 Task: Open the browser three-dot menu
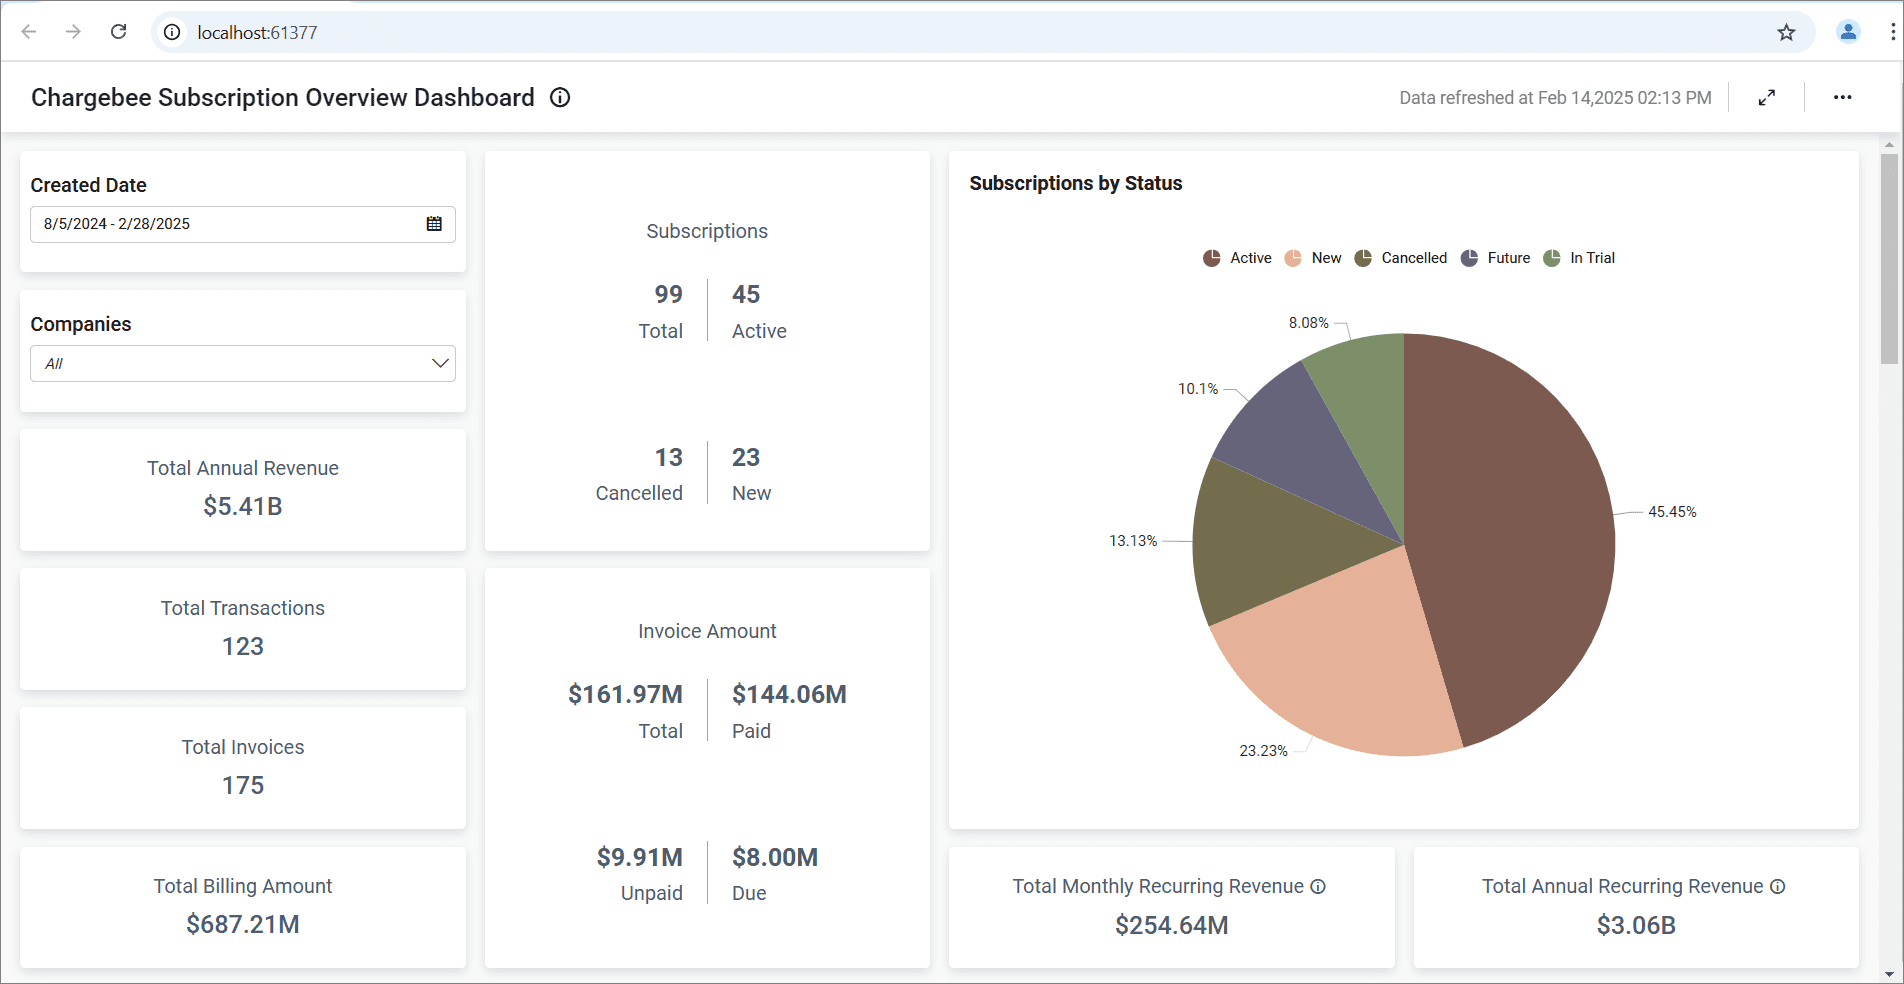coord(1892,32)
